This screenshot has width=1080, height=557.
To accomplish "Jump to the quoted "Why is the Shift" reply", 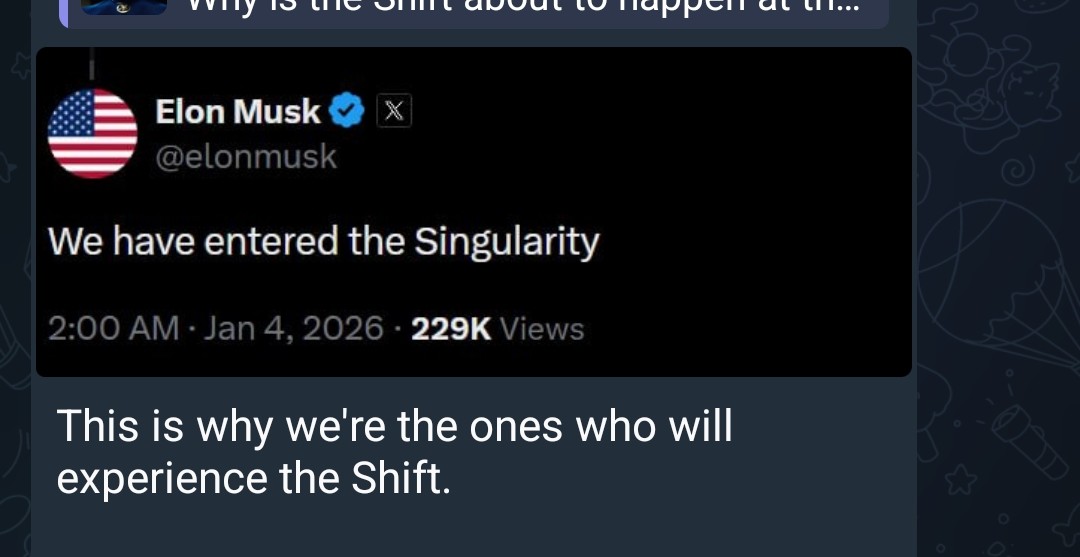I will click(x=520, y=8).
